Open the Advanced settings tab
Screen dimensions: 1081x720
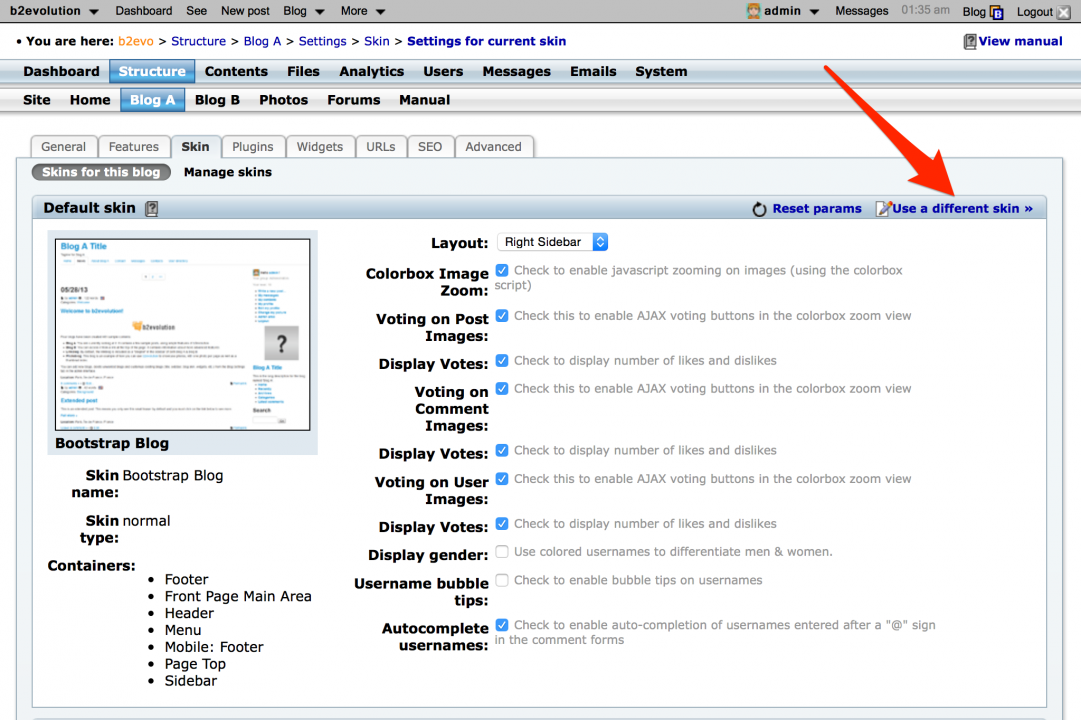click(493, 147)
